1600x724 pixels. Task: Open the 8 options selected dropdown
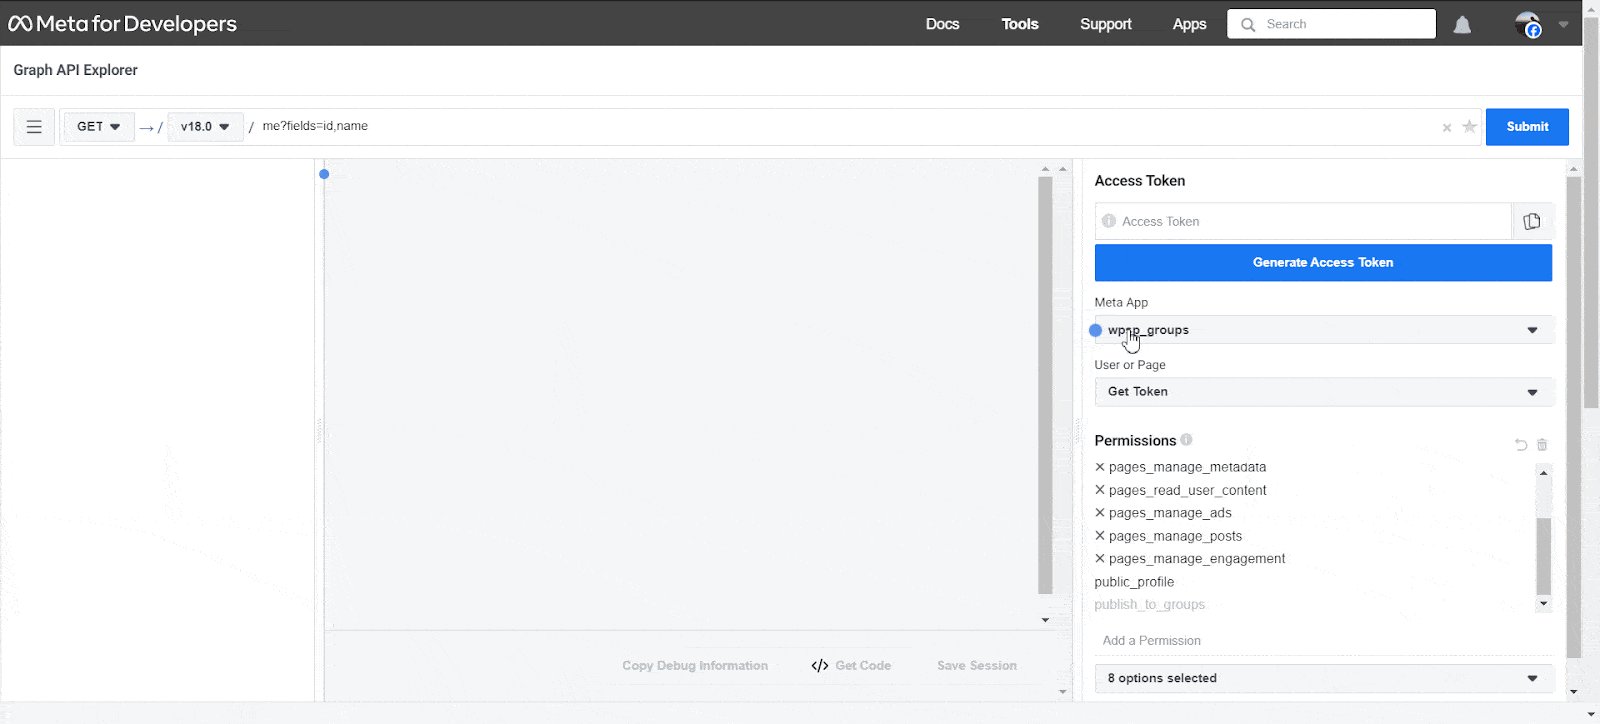tap(1324, 678)
